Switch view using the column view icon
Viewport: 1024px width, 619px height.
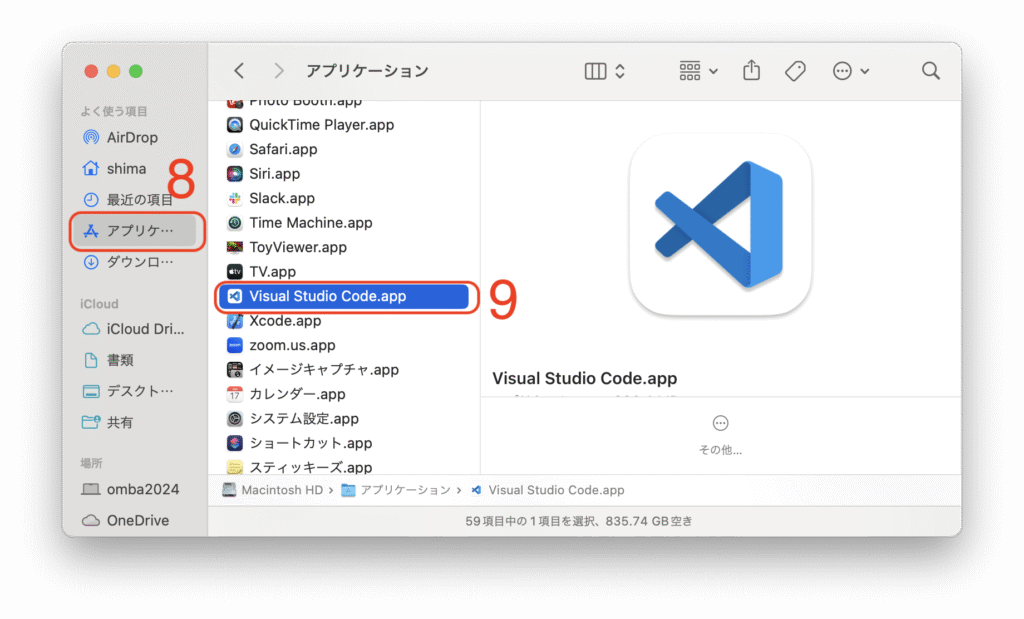click(595, 71)
